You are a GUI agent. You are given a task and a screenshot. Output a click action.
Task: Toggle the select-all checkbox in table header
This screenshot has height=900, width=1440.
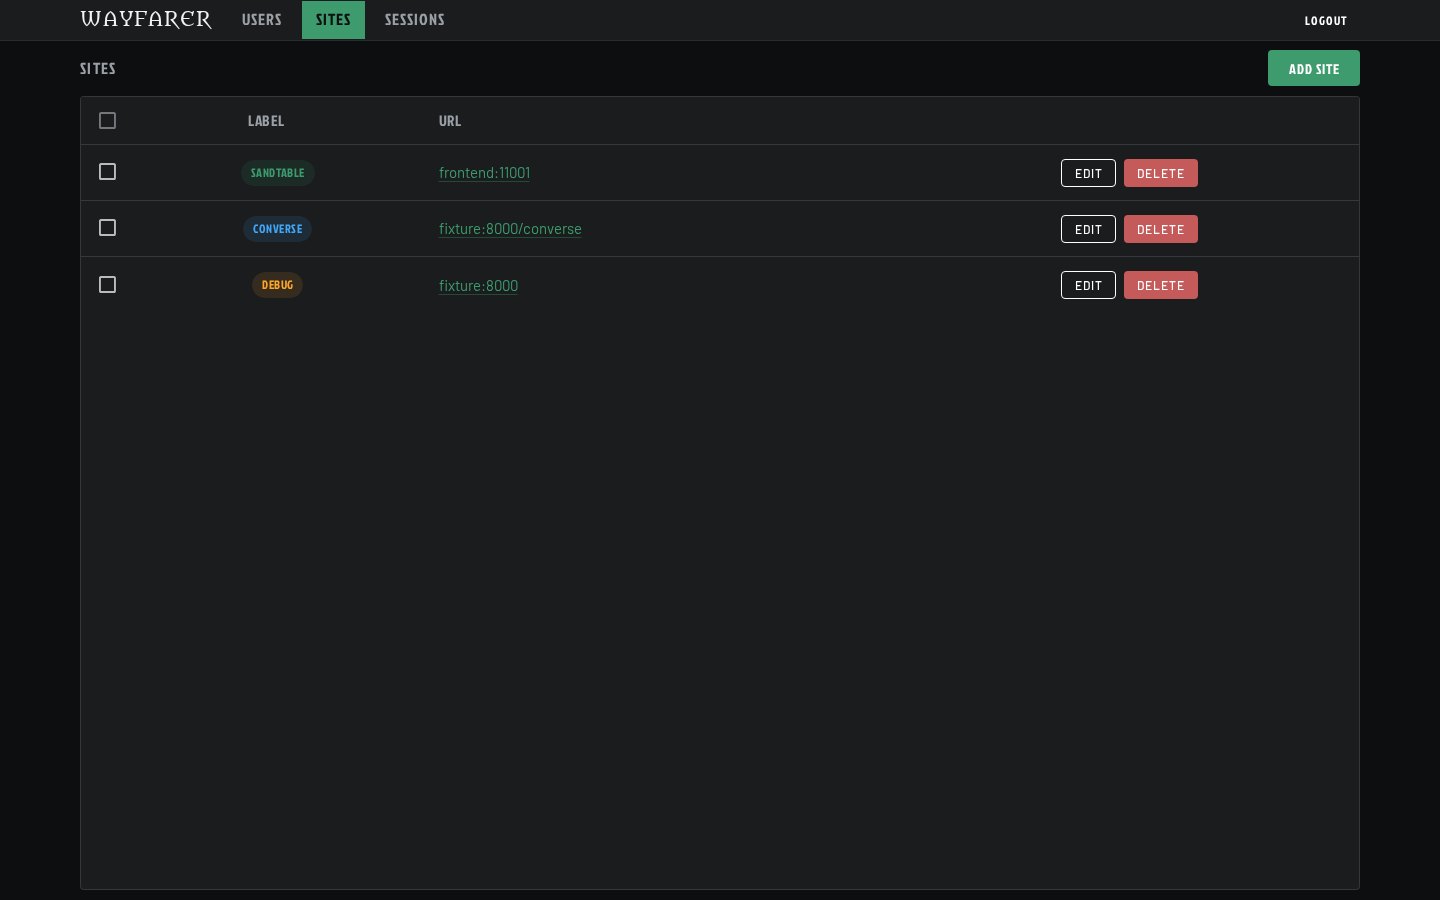point(107,121)
